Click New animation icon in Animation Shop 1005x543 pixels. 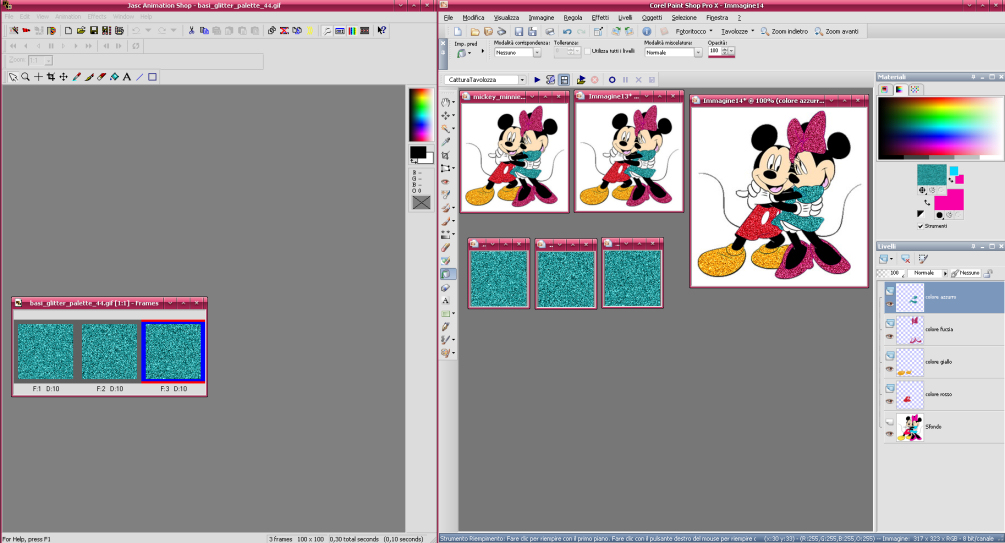point(68,30)
